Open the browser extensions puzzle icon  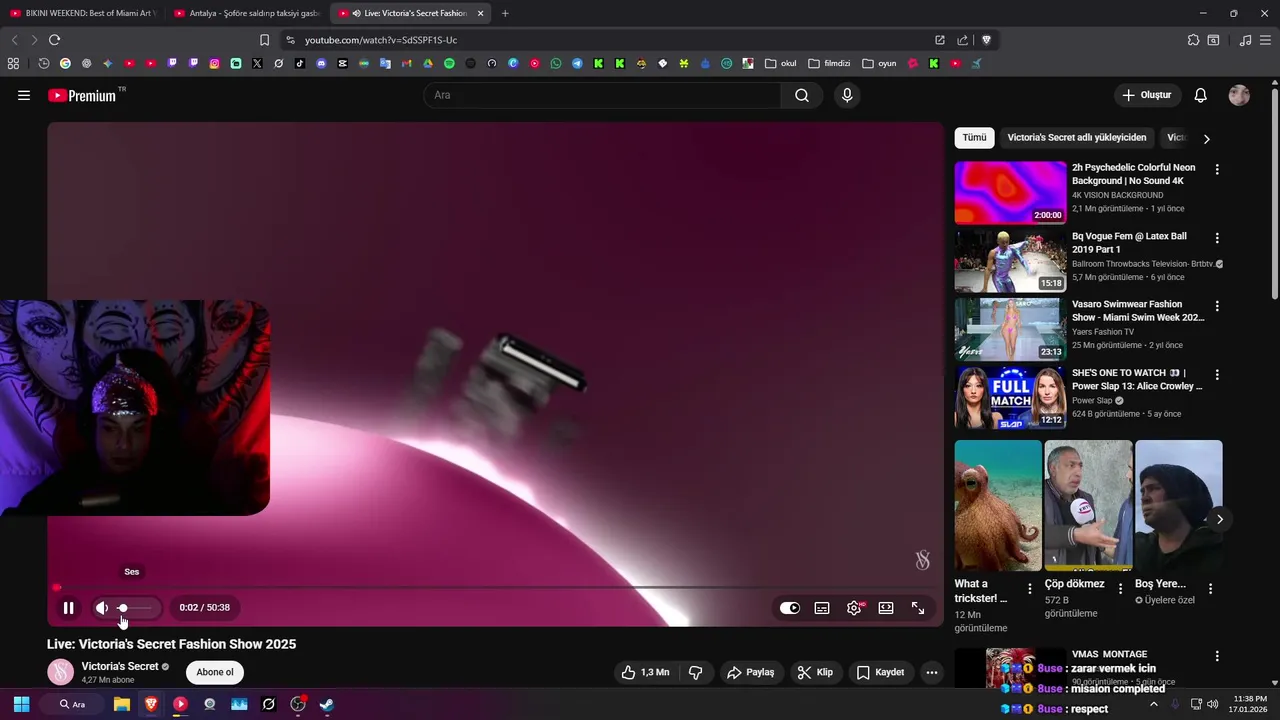click(x=1193, y=40)
